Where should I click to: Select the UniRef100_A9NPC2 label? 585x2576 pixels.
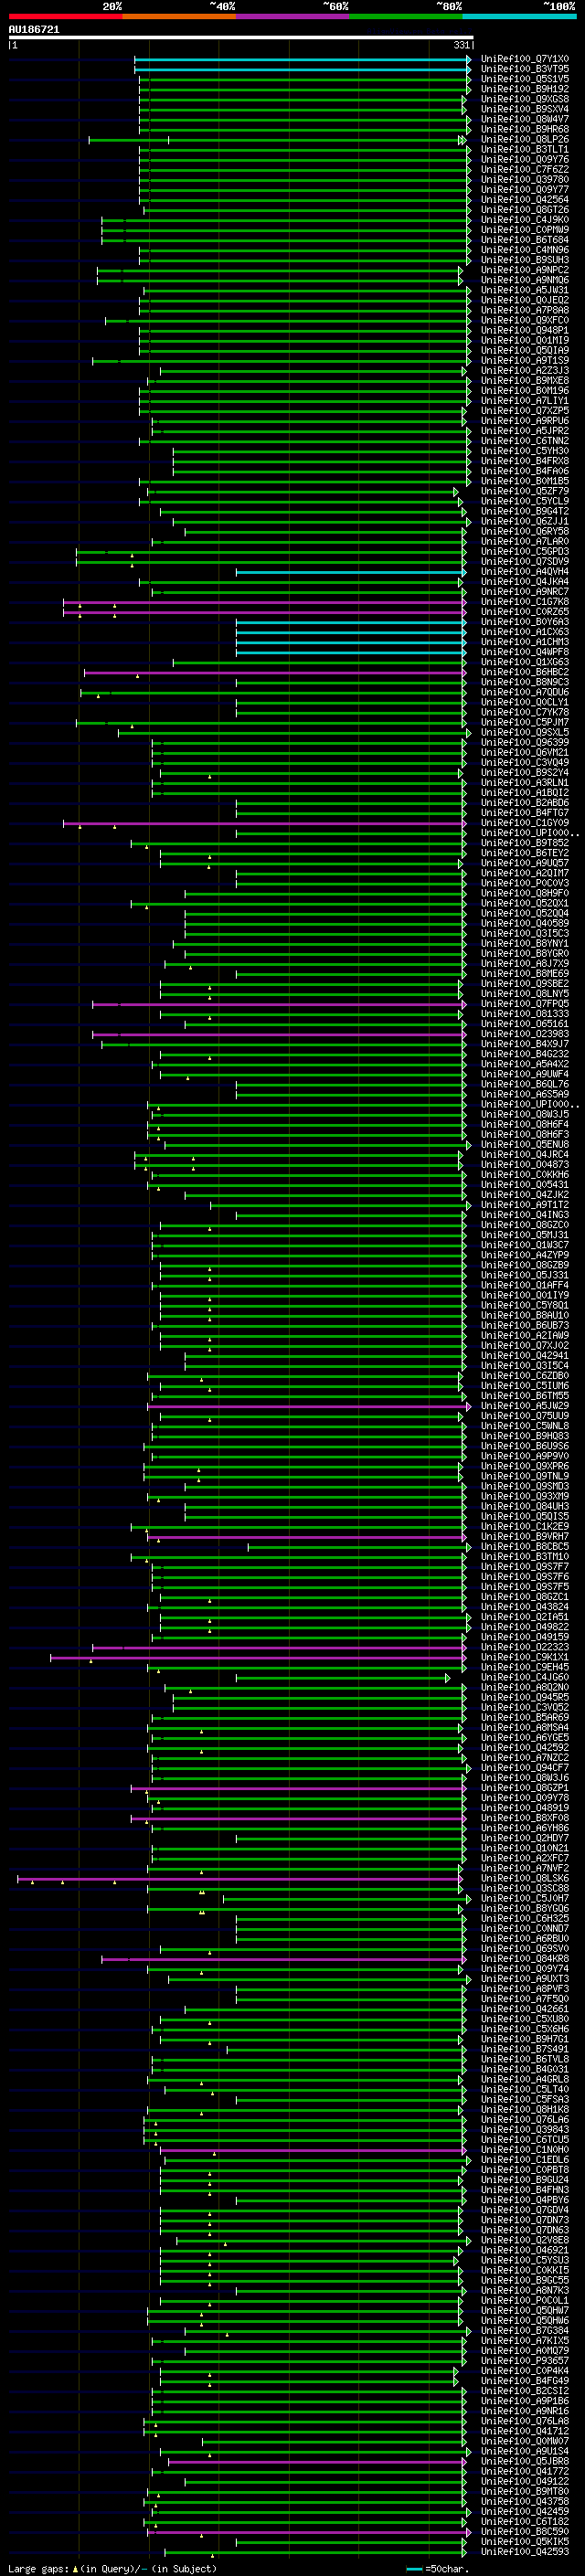point(524,270)
